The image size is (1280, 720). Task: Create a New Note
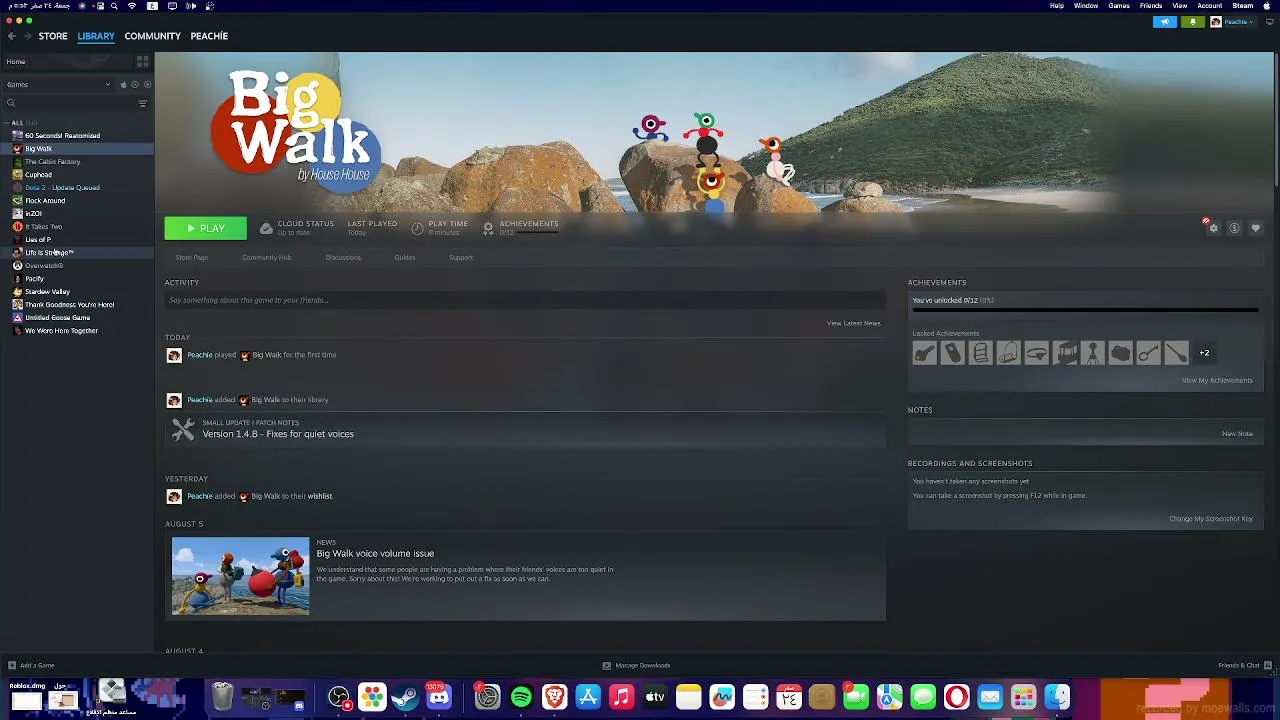tap(1237, 434)
